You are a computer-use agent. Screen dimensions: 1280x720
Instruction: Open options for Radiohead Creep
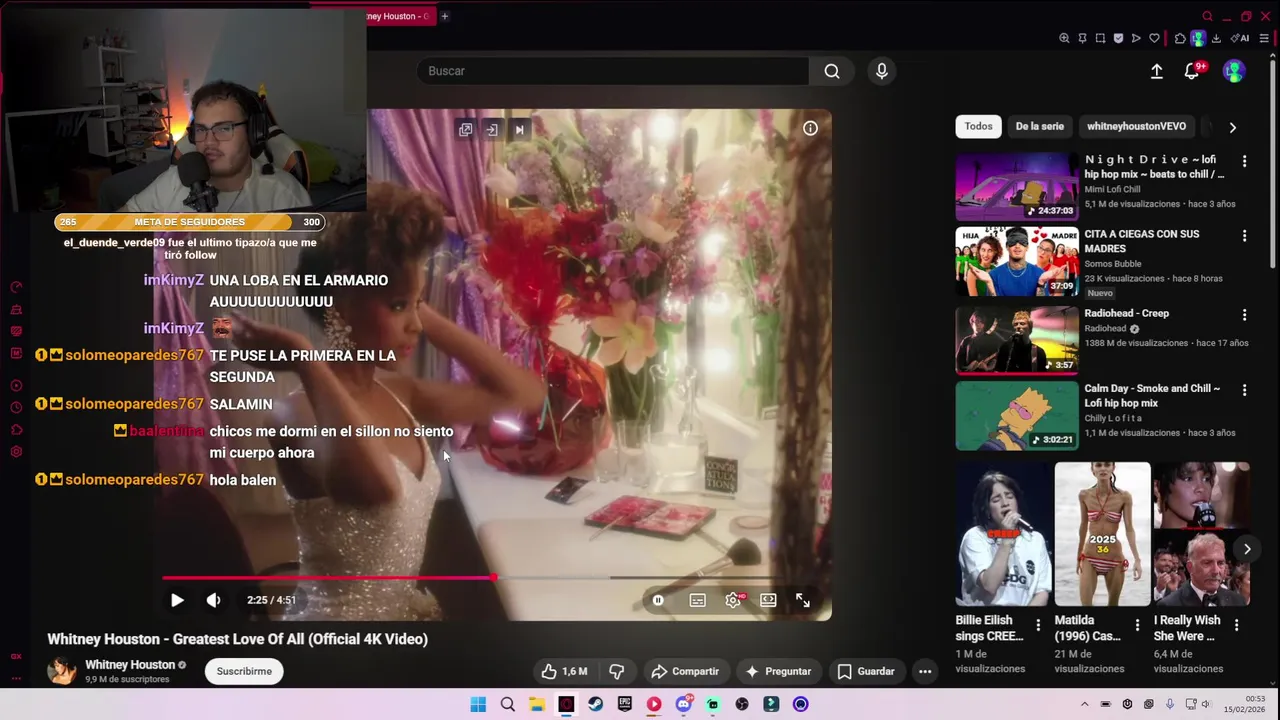point(1244,315)
